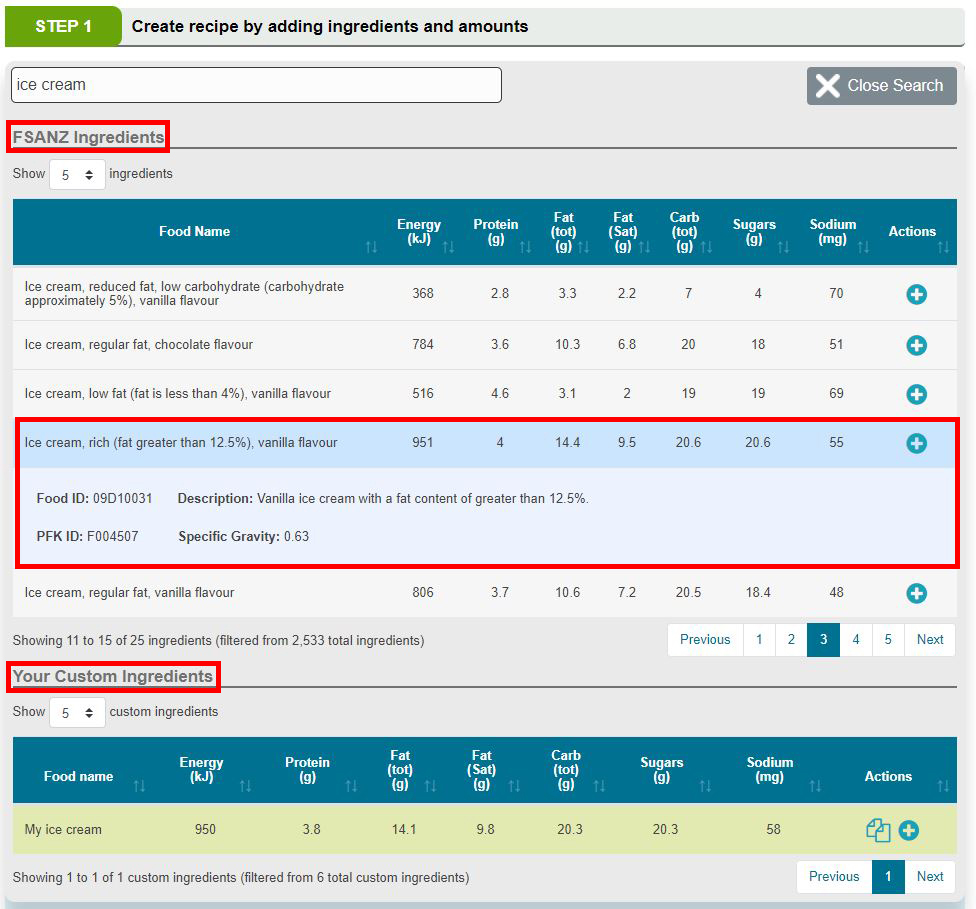Add rich vanilla flavour ice cream ingredient
This screenshot has height=909, width=976.
(916, 443)
